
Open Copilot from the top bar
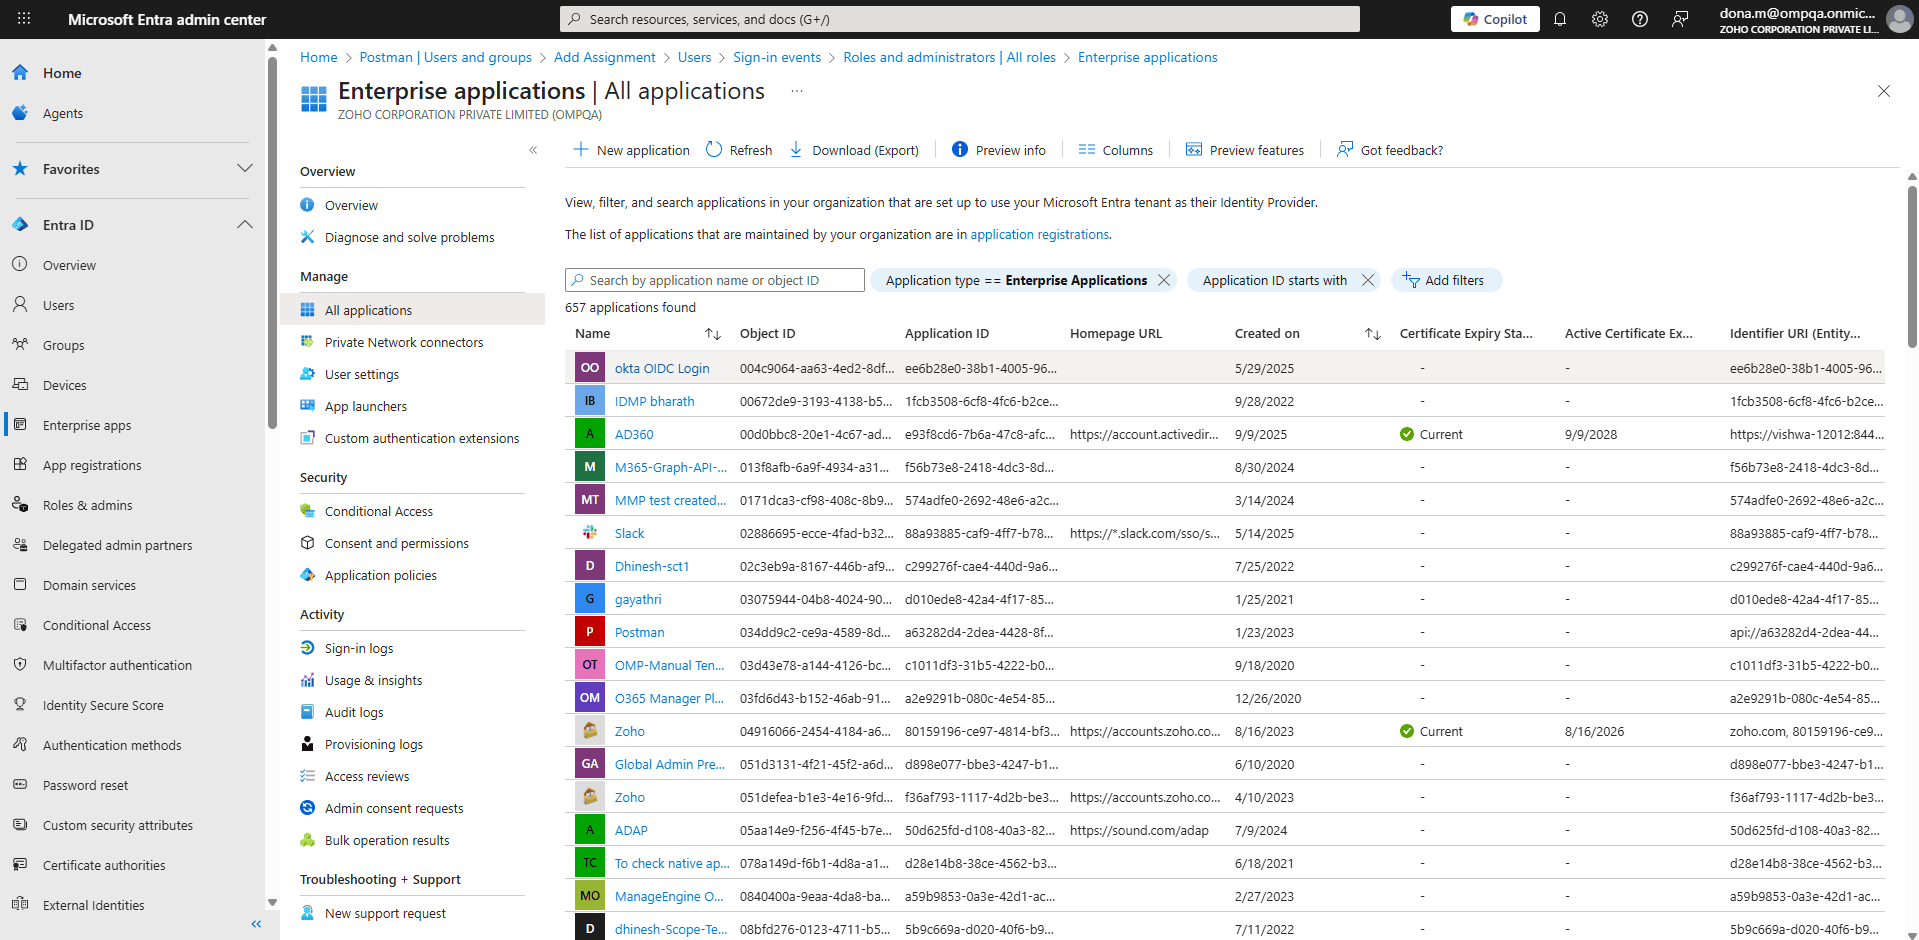(x=1494, y=18)
